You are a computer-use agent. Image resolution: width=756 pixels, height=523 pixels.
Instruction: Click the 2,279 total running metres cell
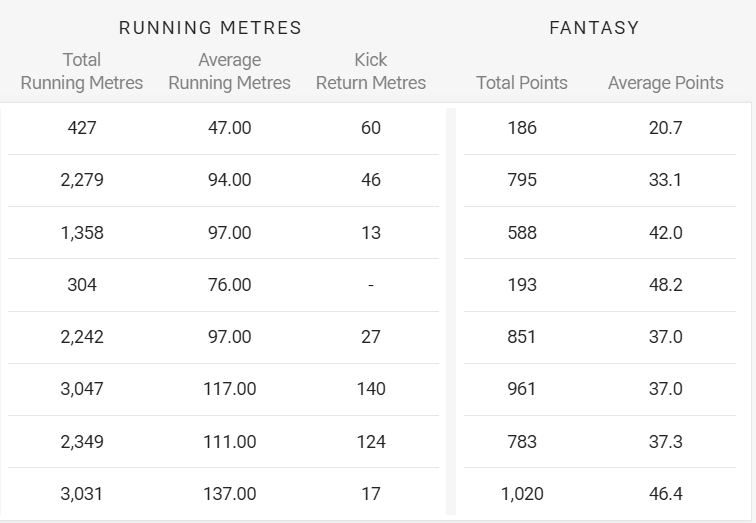pos(82,180)
